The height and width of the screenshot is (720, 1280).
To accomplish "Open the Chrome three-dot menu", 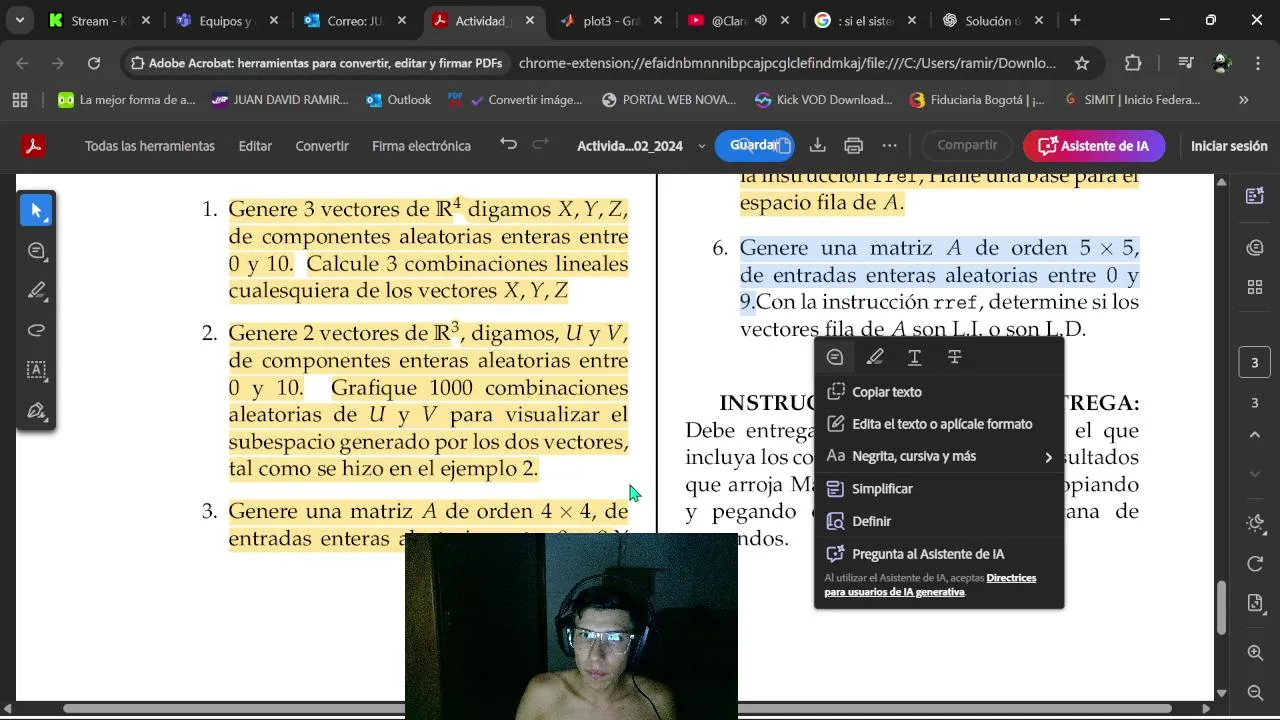I will click(x=1258, y=63).
